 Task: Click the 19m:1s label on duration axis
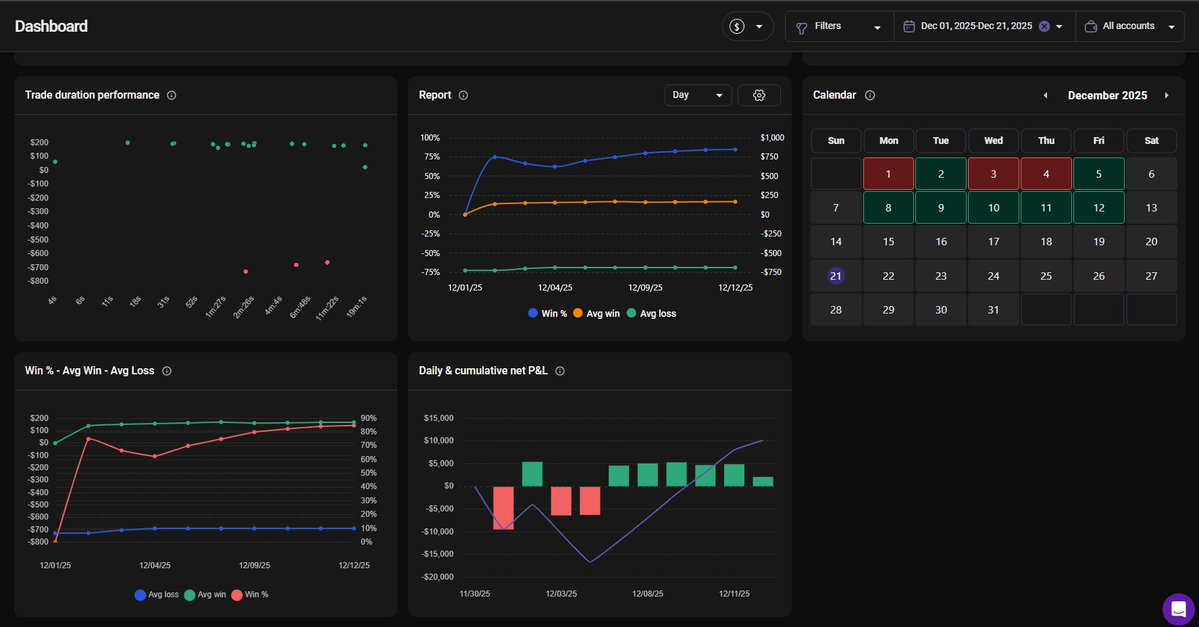[x=358, y=307]
